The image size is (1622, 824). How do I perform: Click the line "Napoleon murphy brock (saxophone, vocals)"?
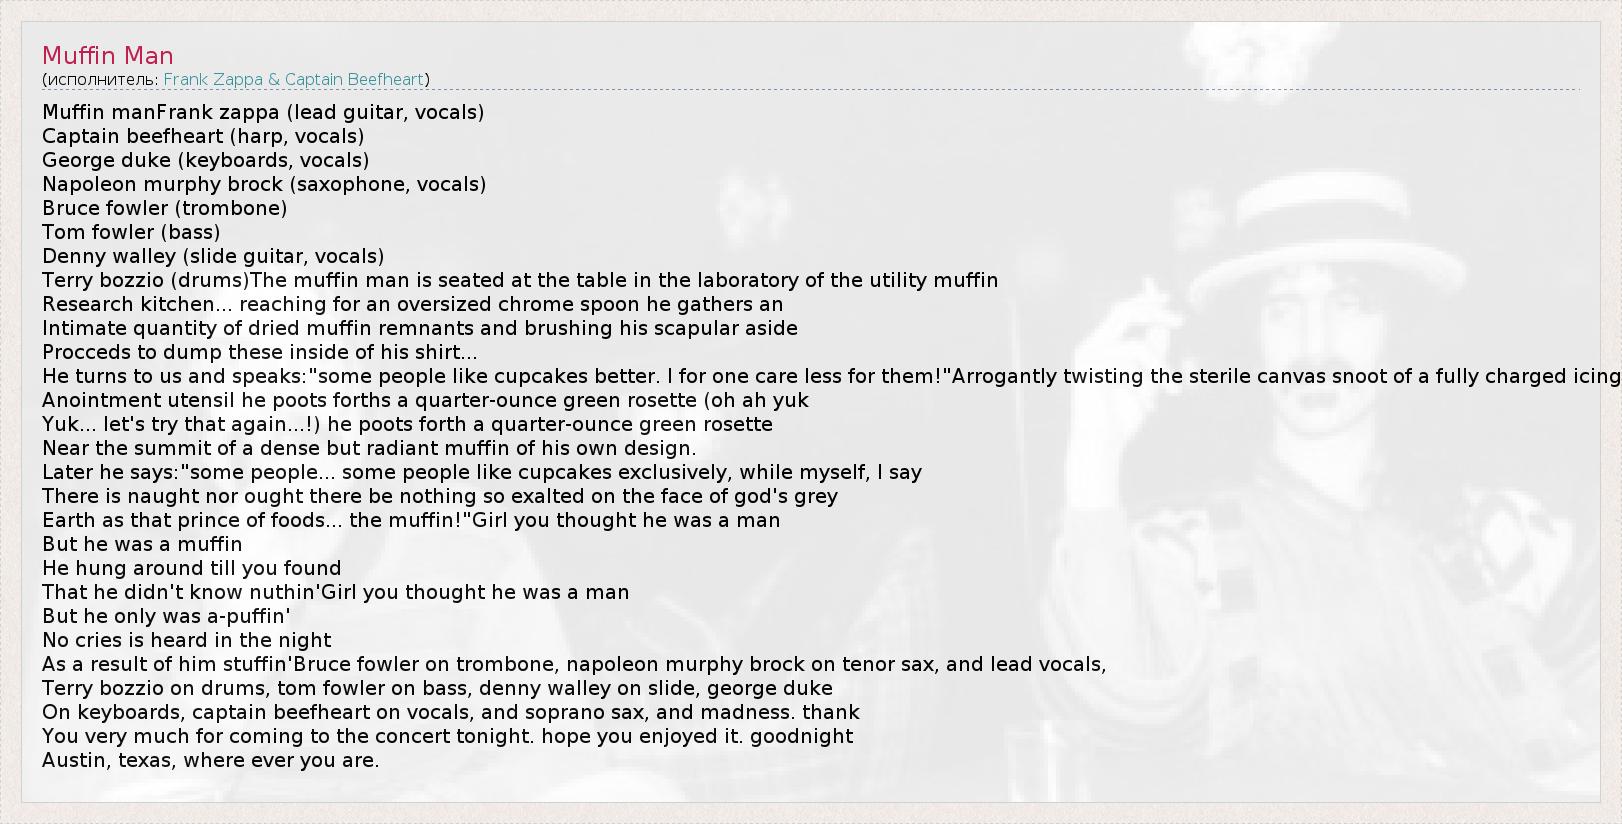click(264, 184)
